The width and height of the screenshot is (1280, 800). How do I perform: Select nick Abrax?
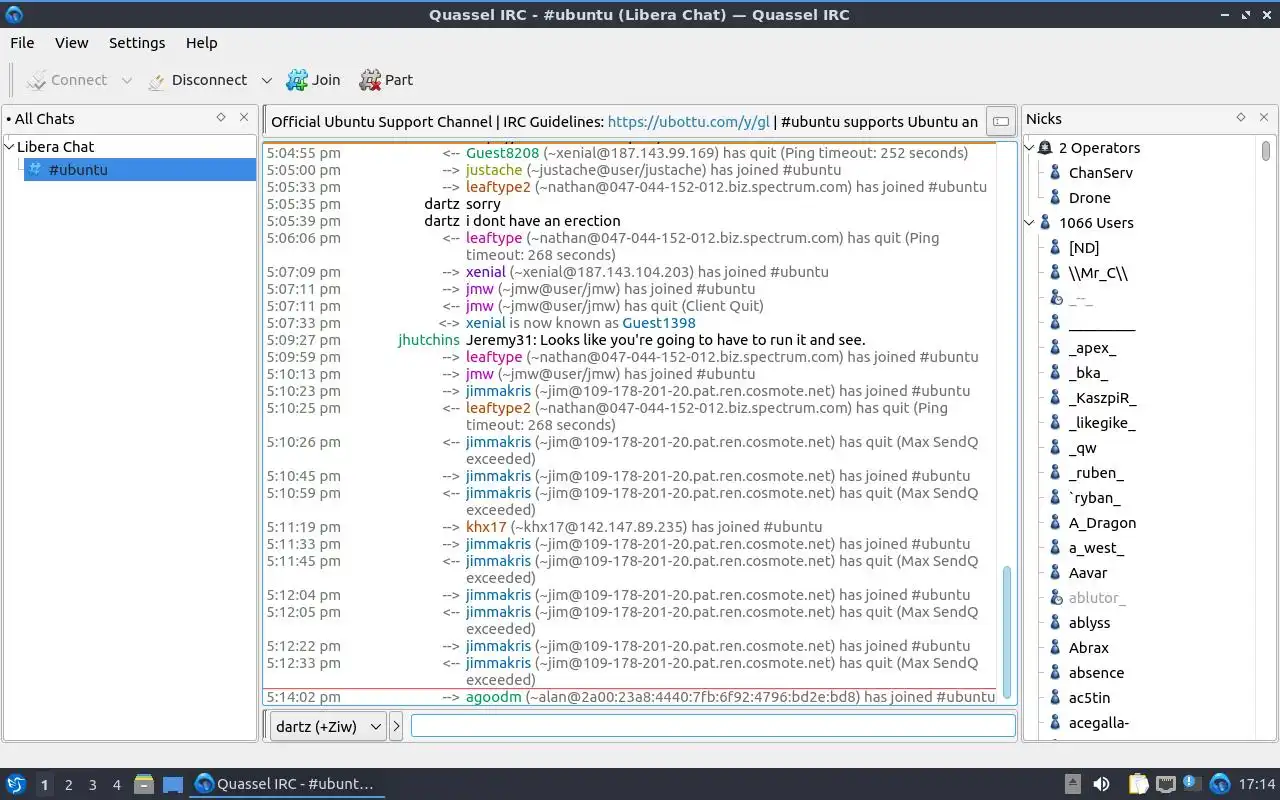tap(1088, 648)
